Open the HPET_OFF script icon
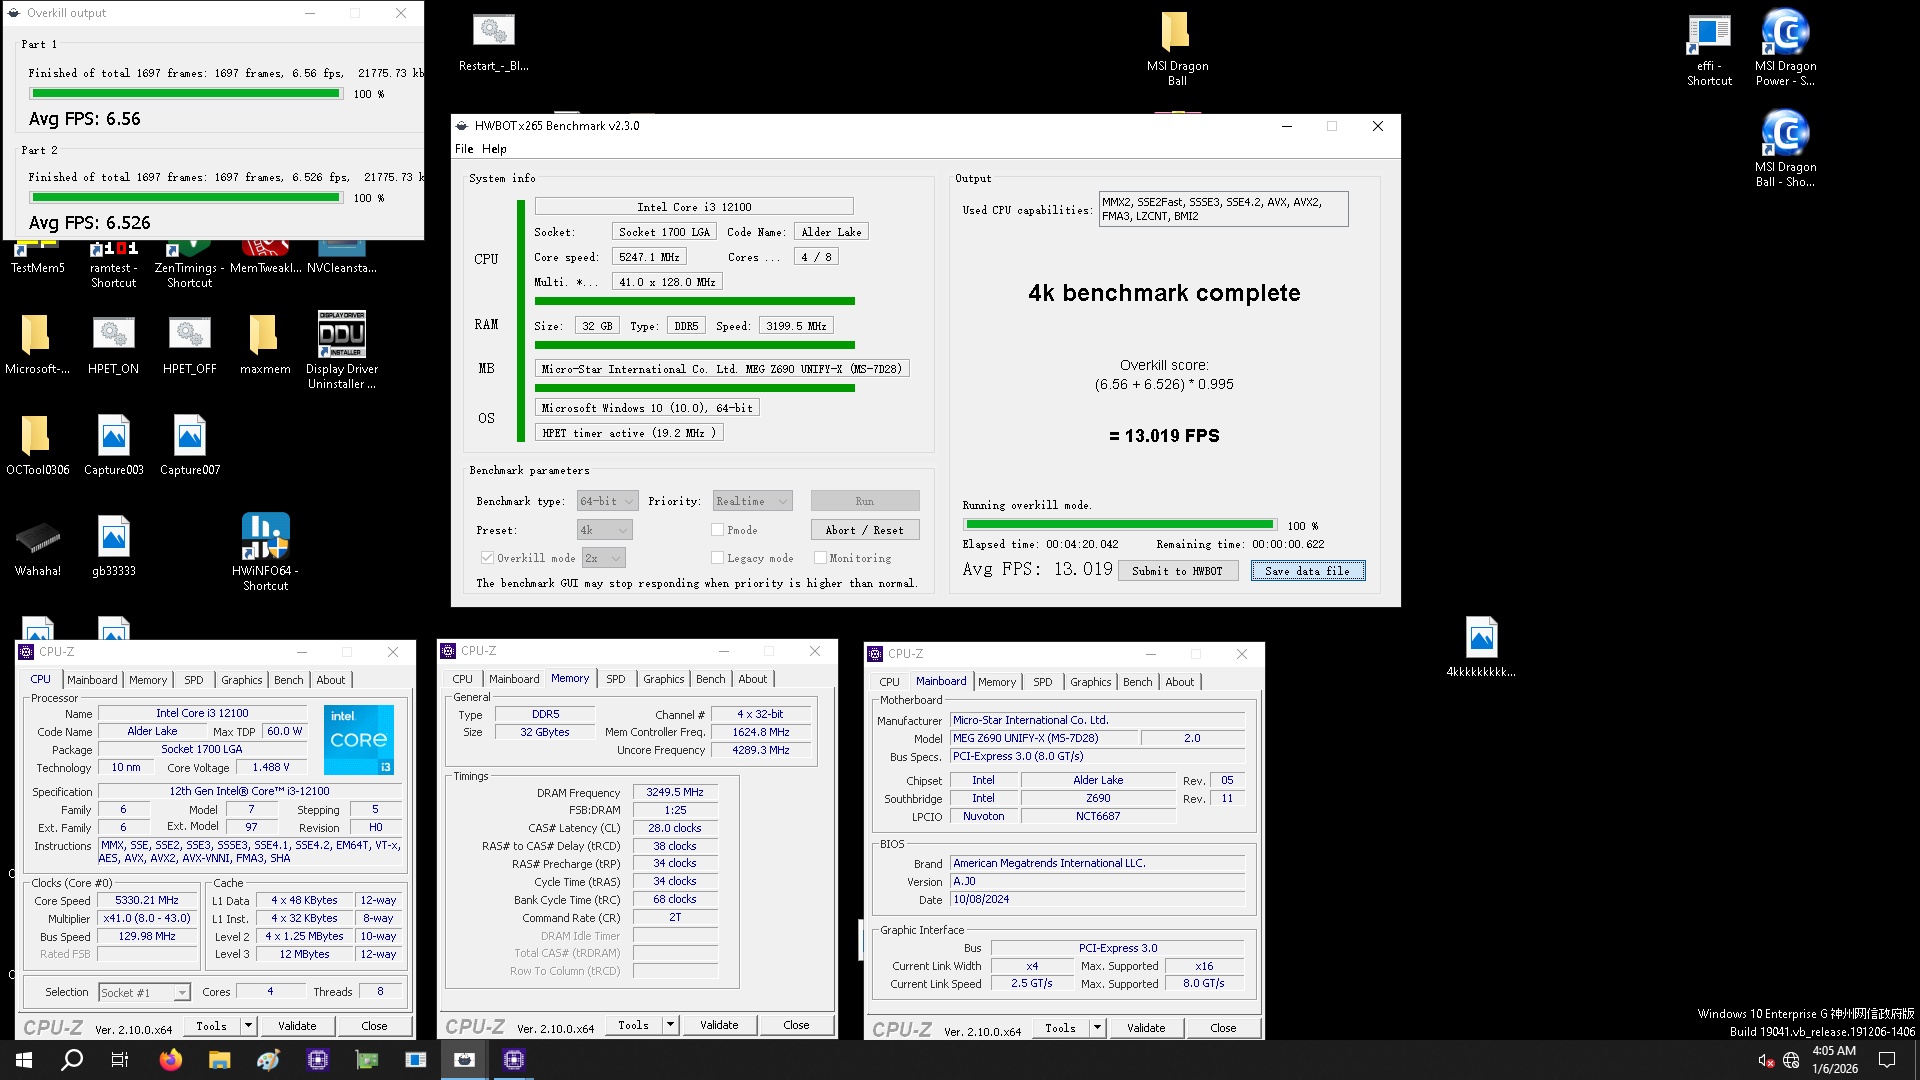The height and width of the screenshot is (1080, 1920). pos(189,344)
